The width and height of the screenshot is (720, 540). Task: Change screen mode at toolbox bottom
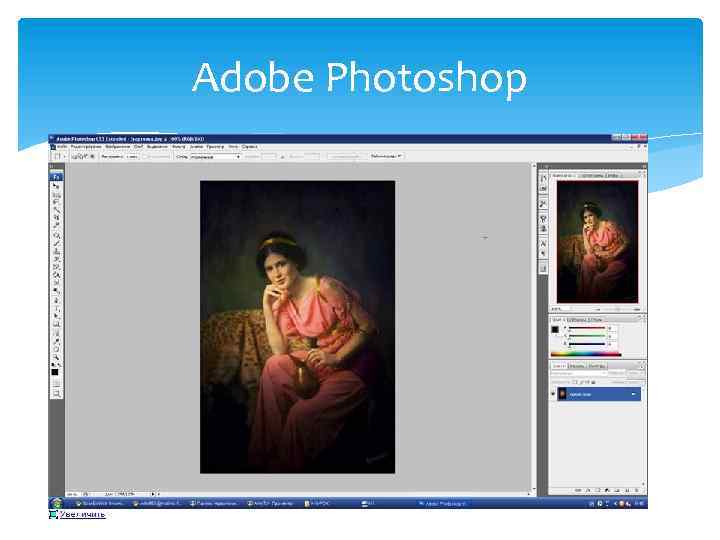pos(56,394)
